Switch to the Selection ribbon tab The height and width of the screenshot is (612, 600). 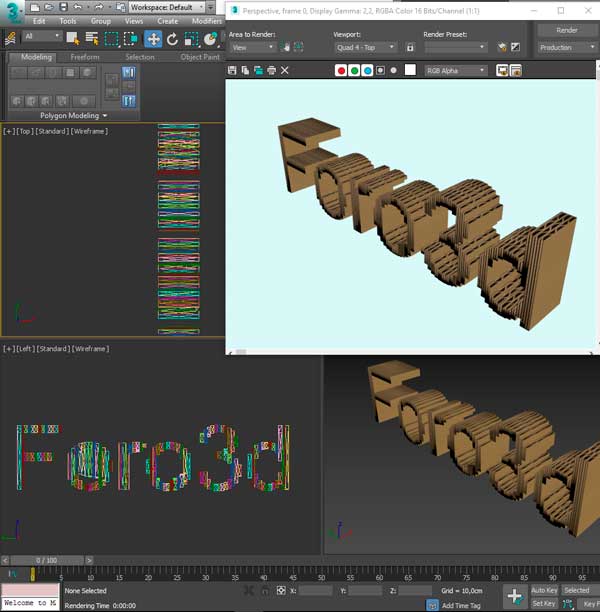(x=140, y=57)
